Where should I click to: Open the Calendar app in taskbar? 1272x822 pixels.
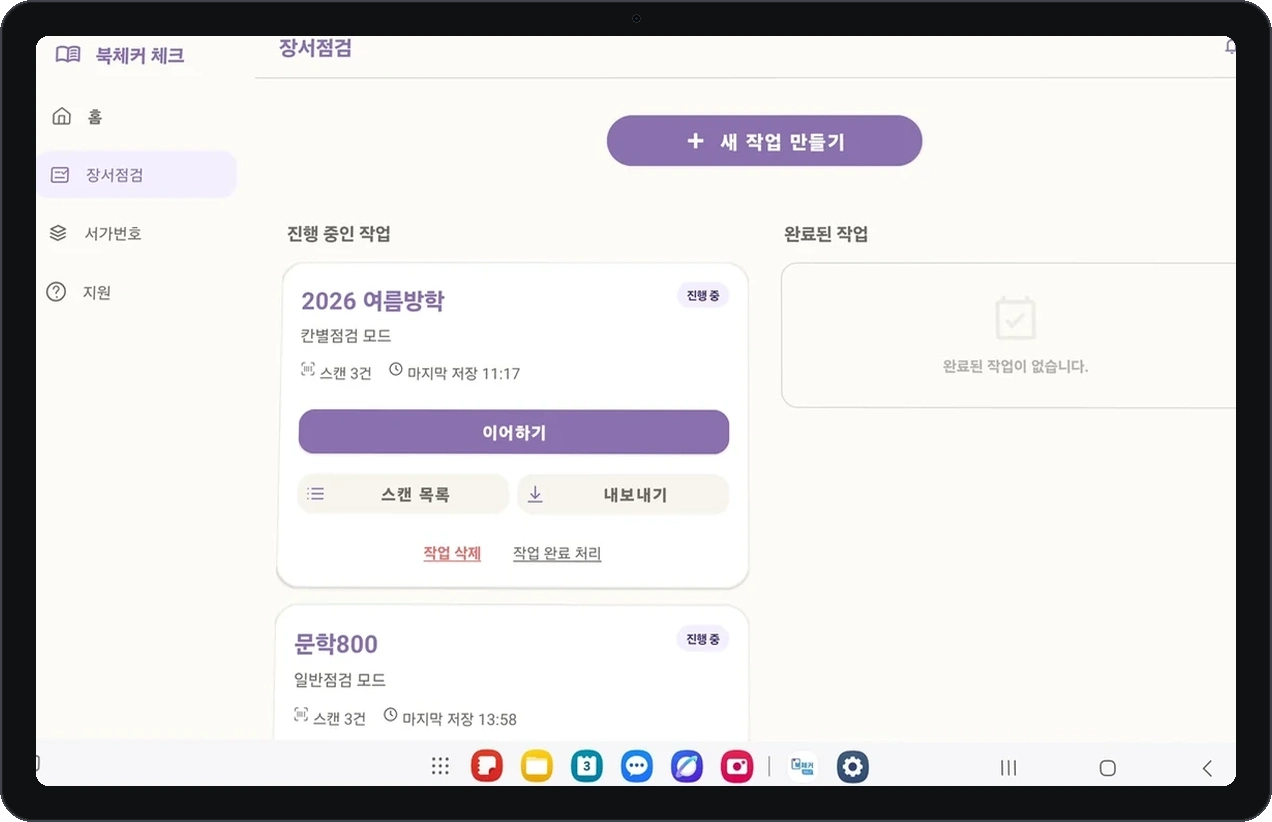[587, 767]
